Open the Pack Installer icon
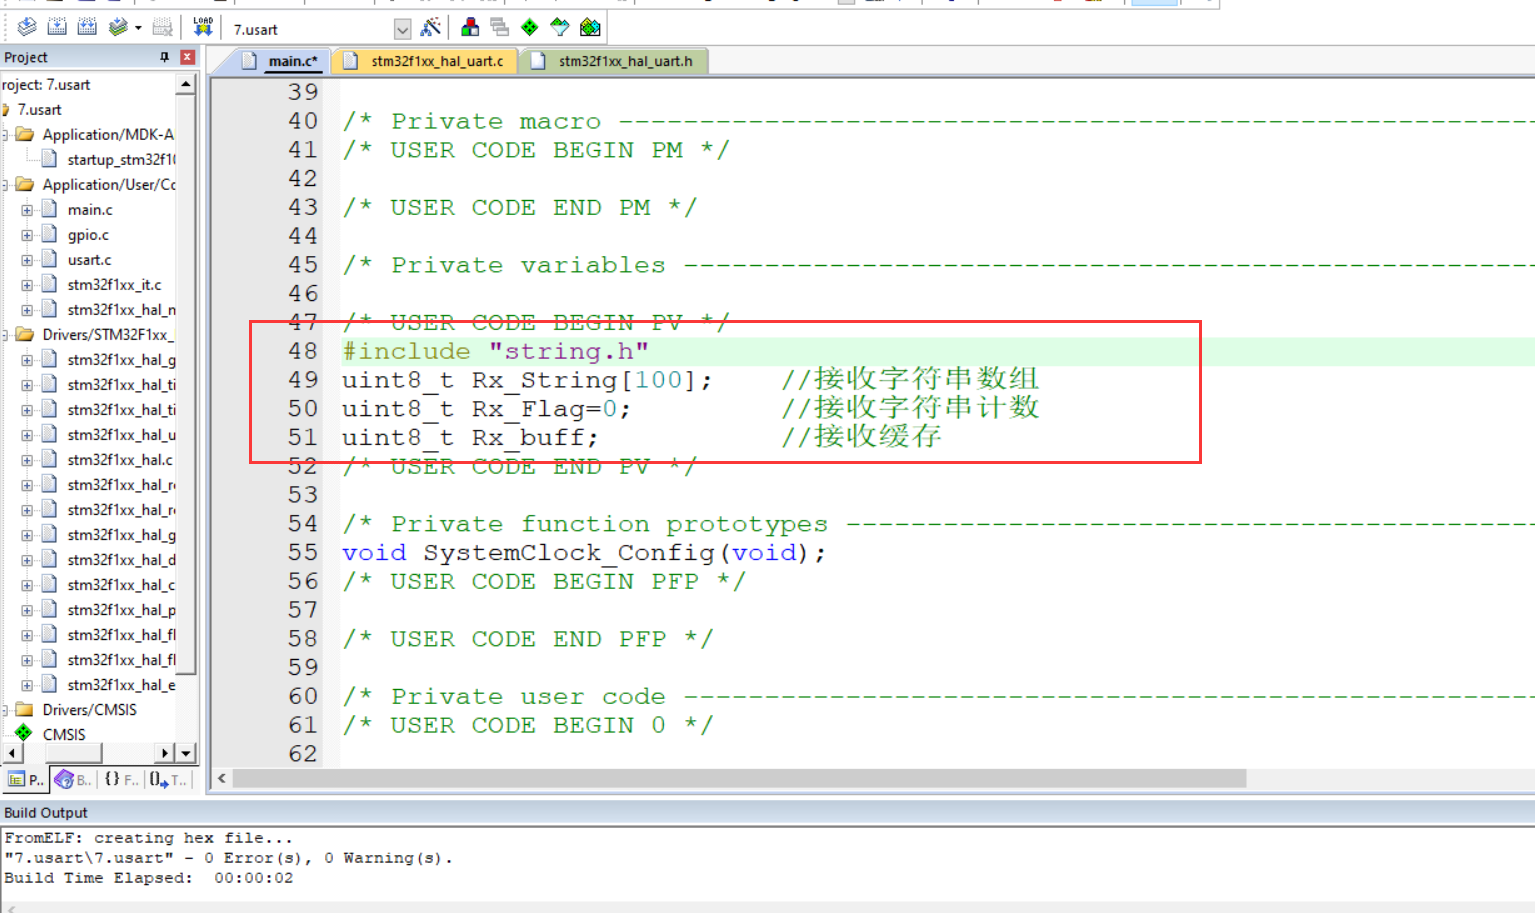This screenshot has width=1535, height=913. point(591,27)
